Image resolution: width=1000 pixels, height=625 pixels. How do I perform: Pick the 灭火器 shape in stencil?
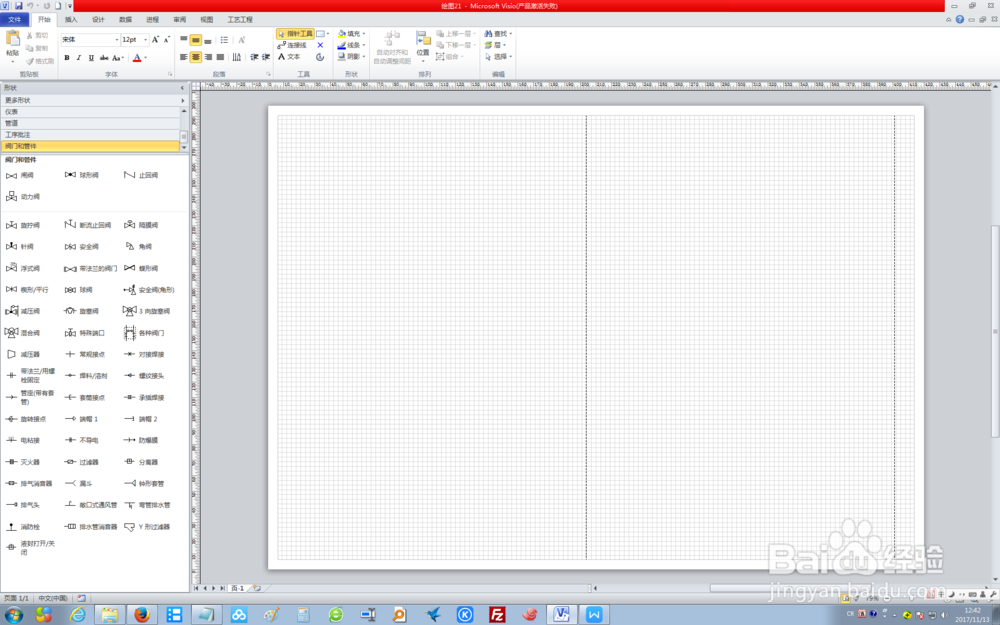coord(23,462)
